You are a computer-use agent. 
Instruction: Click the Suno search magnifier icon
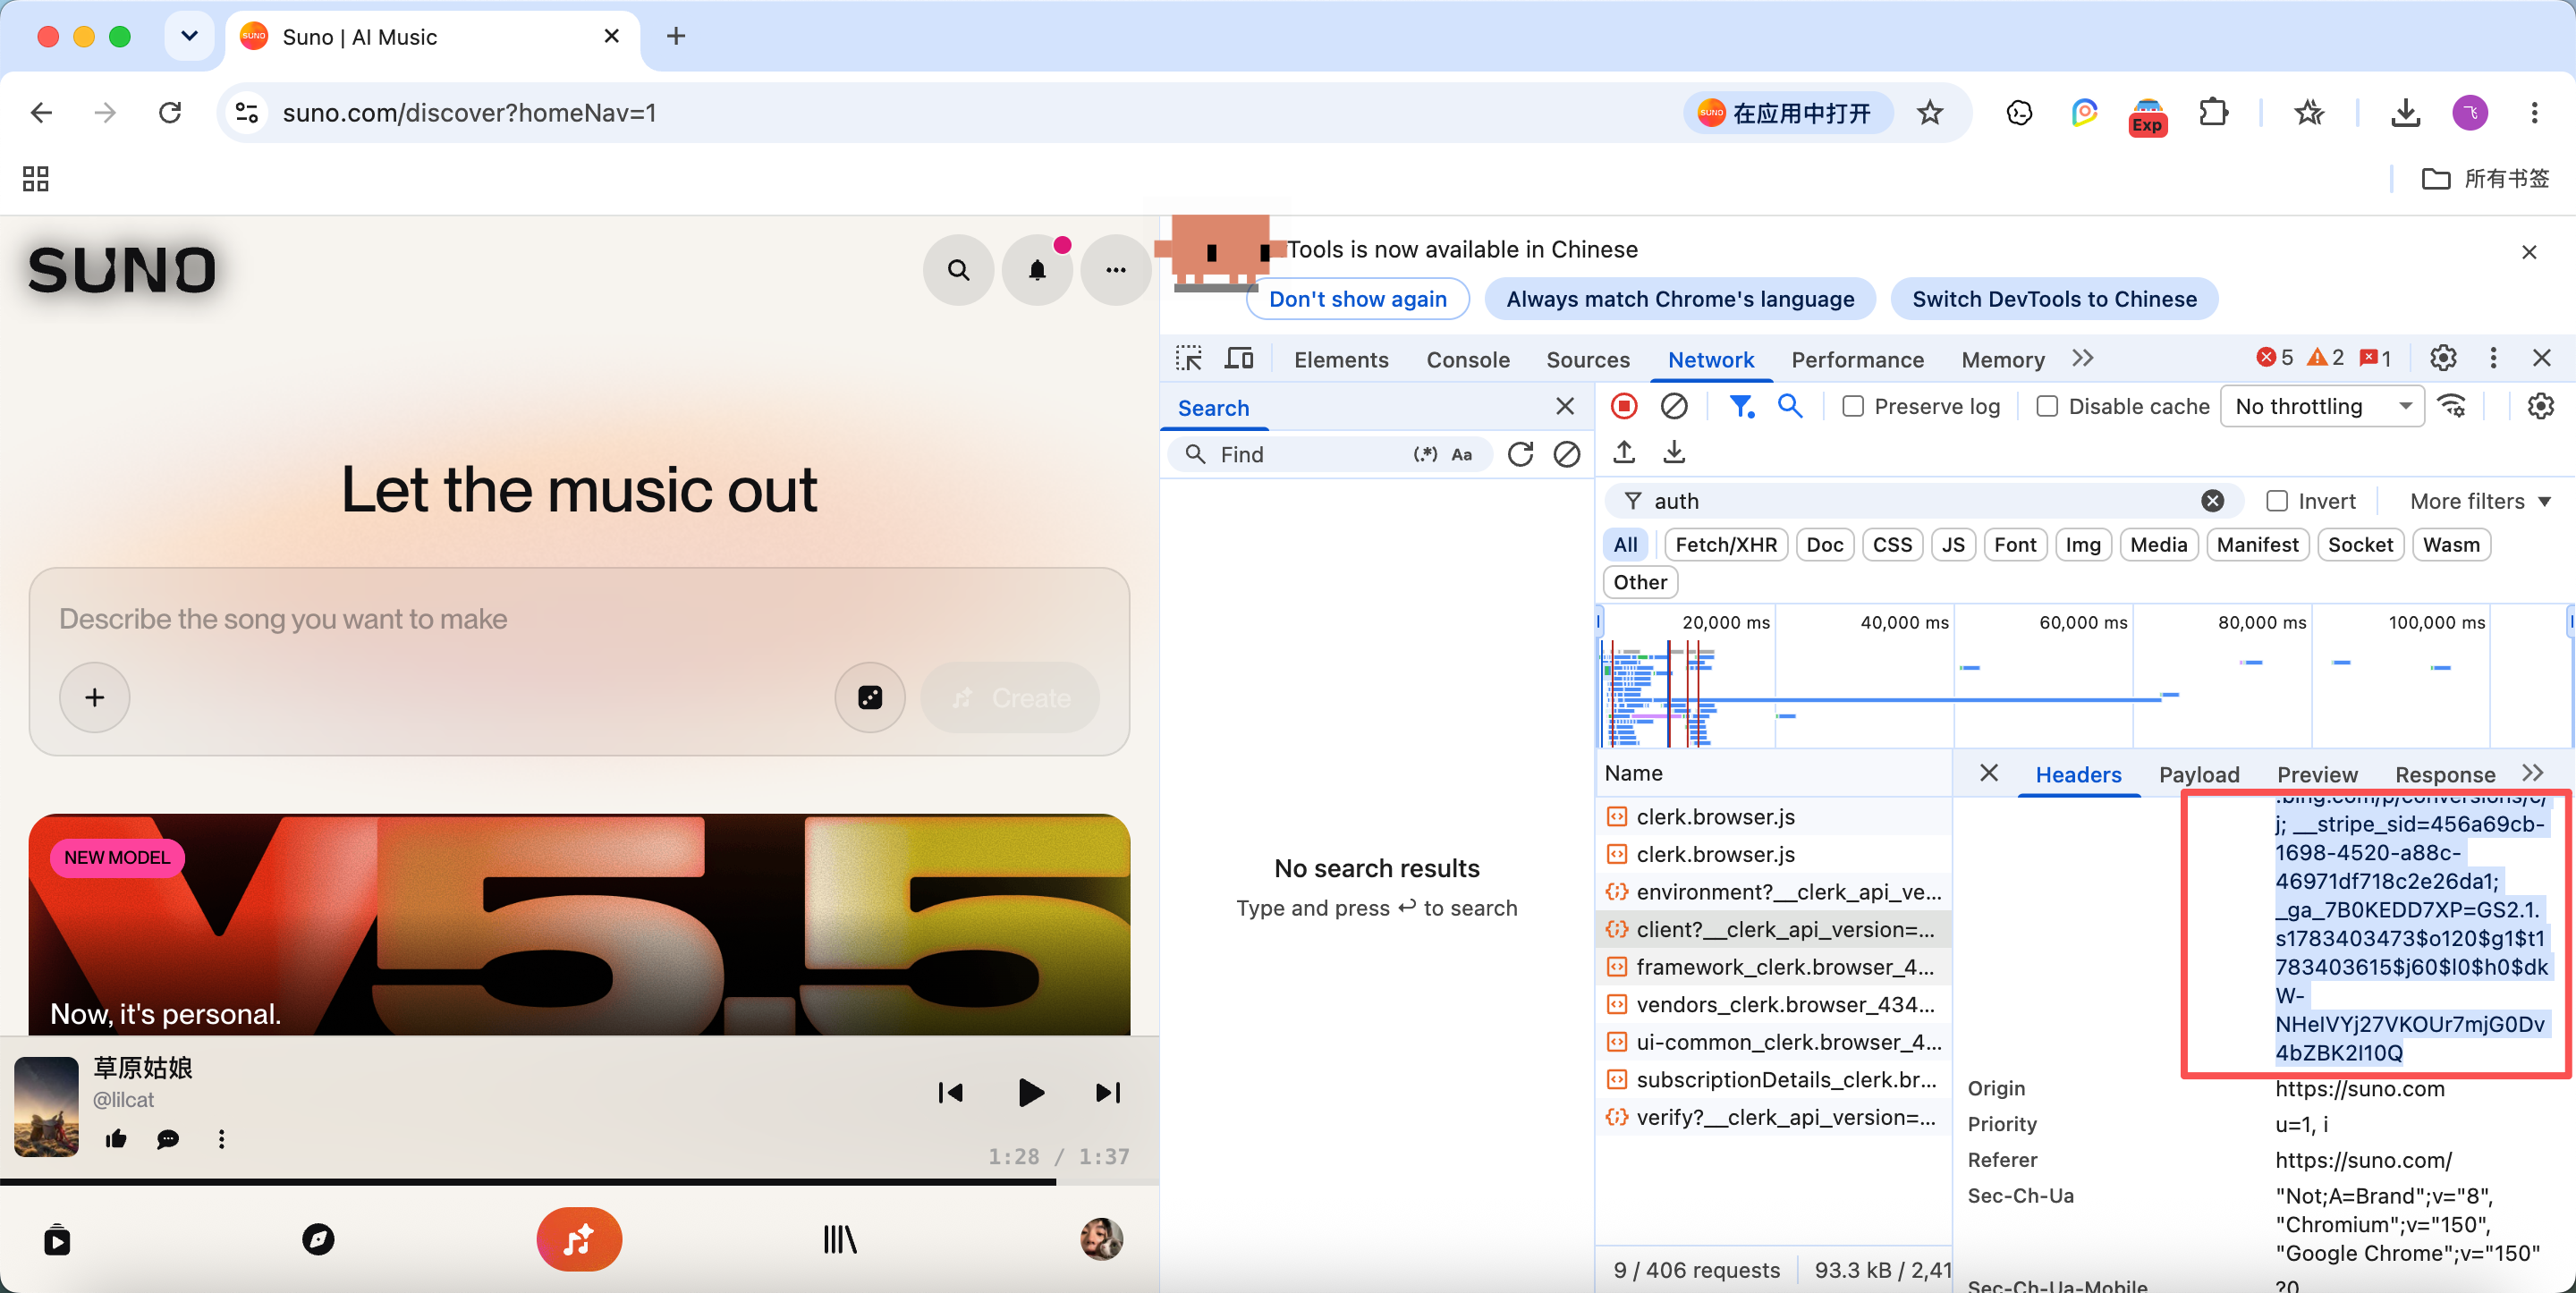coord(958,270)
